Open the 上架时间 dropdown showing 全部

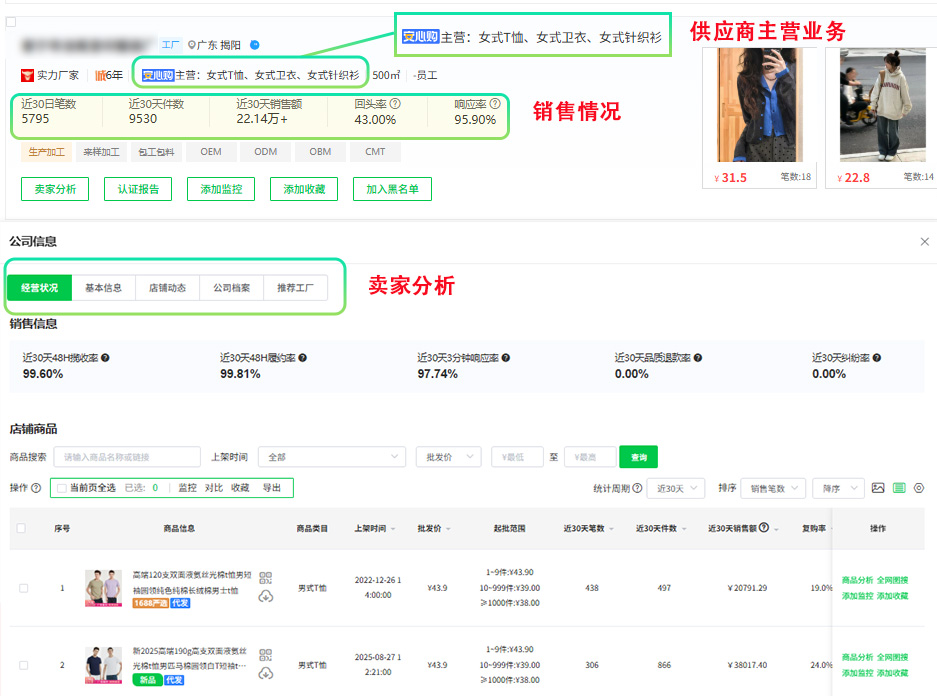(331, 457)
